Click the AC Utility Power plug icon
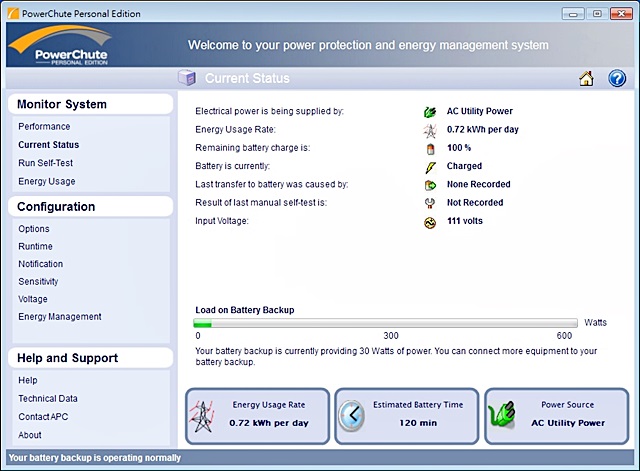Image resolution: width=640 pixels, height=471 pixels. click(x=430, y=111)
